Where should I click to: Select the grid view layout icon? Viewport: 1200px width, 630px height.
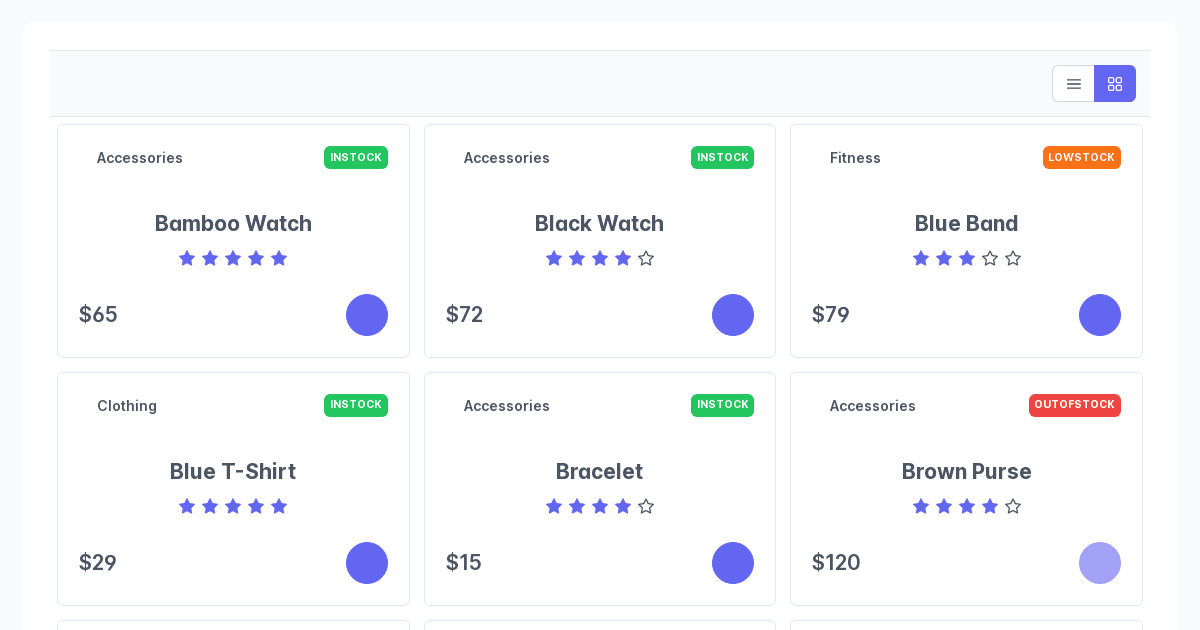coord(1114,84)
